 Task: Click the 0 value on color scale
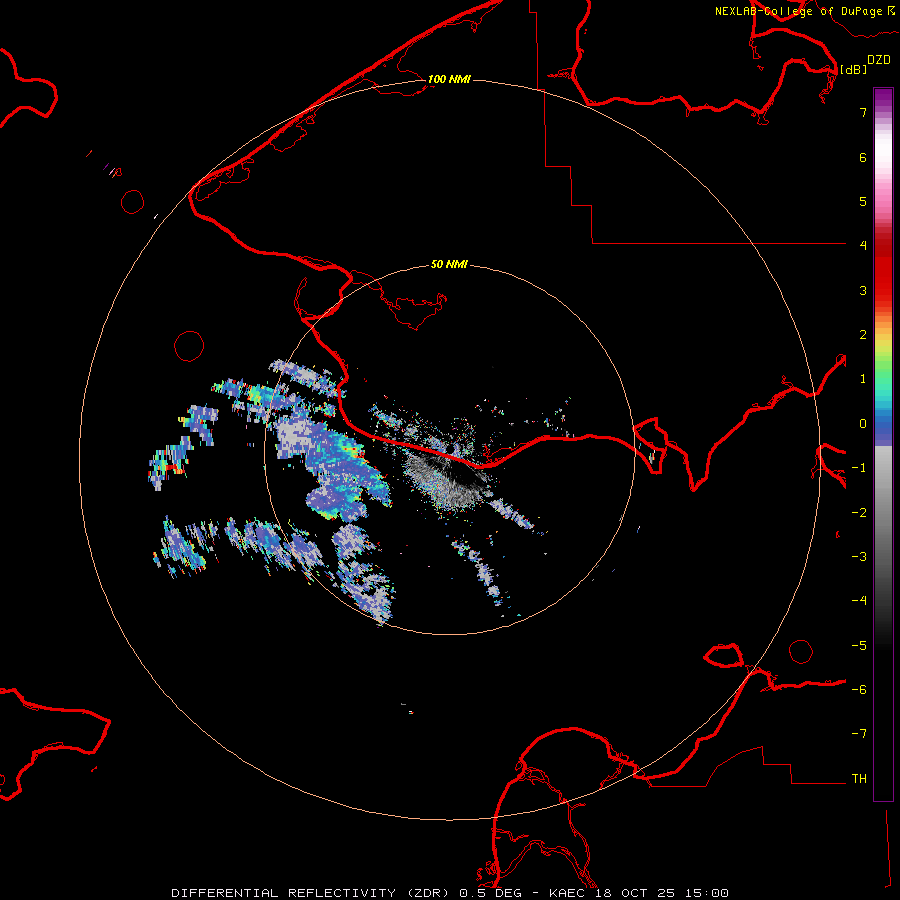click(x=863, y=424)
